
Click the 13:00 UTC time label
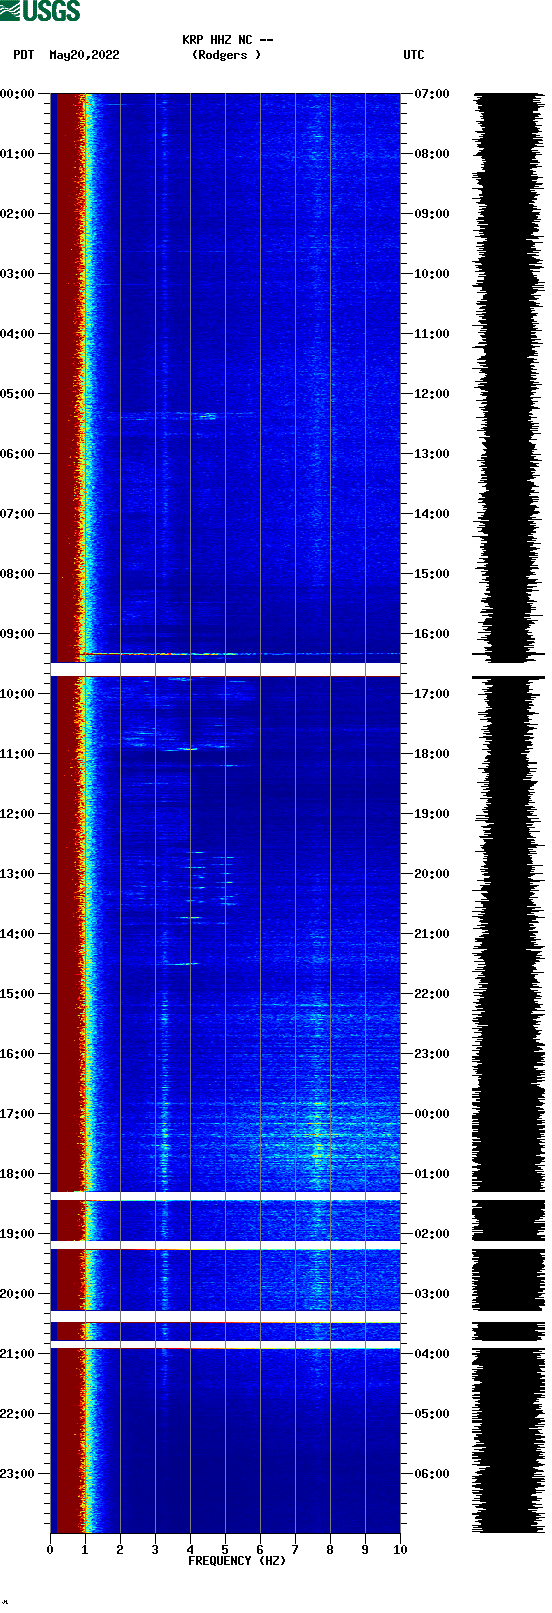432,454
